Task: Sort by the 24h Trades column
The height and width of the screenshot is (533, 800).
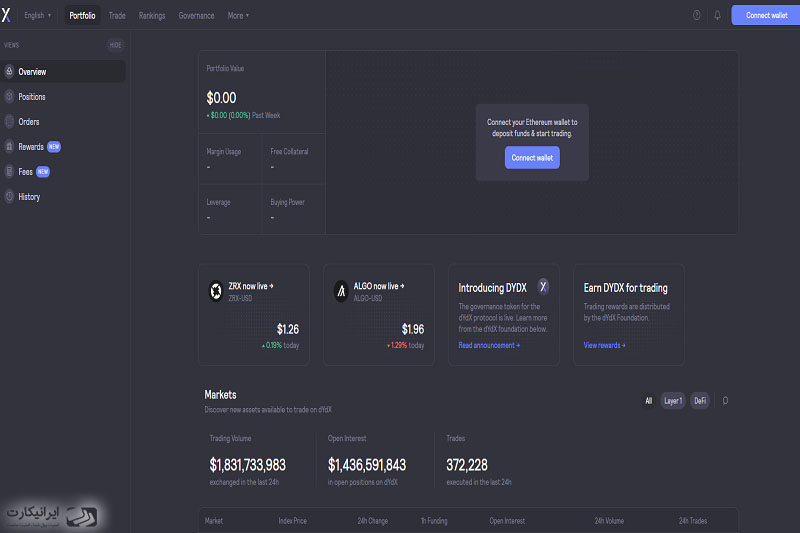Action: click(692, 521)
